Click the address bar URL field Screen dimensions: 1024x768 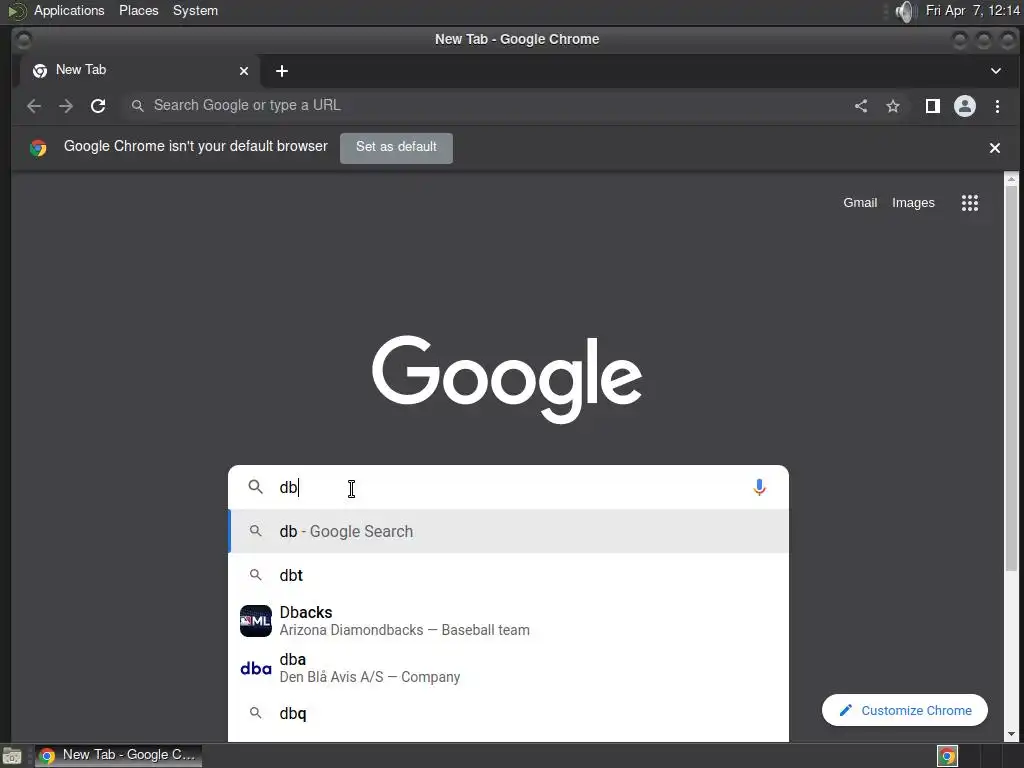483,106
